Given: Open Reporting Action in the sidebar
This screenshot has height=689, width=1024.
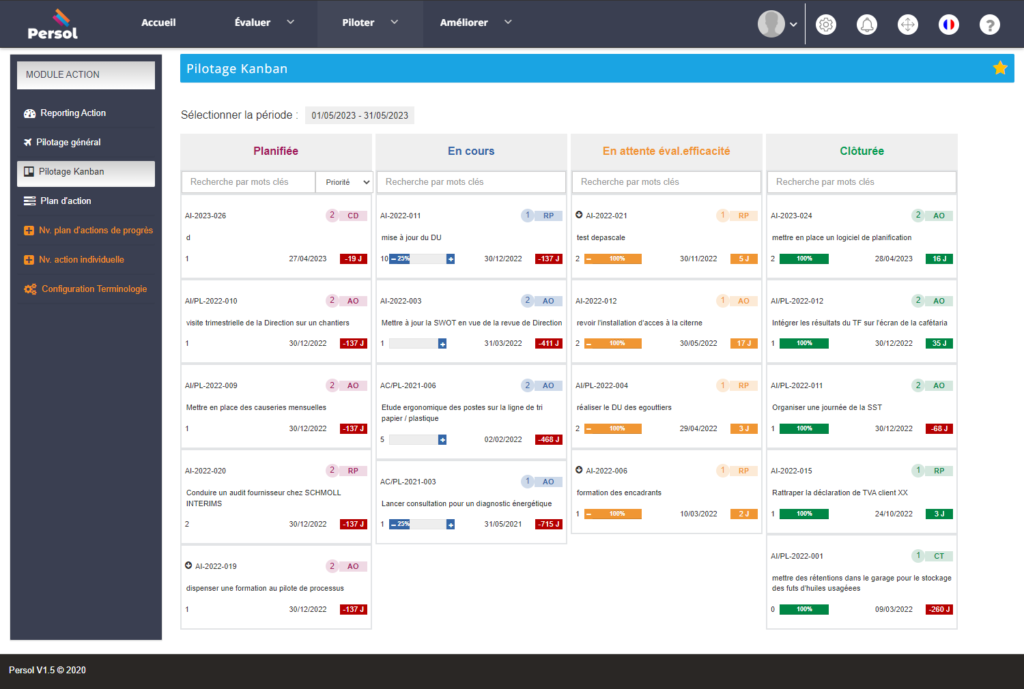Looking at the screenshot, I should click(x=72, y=113).
